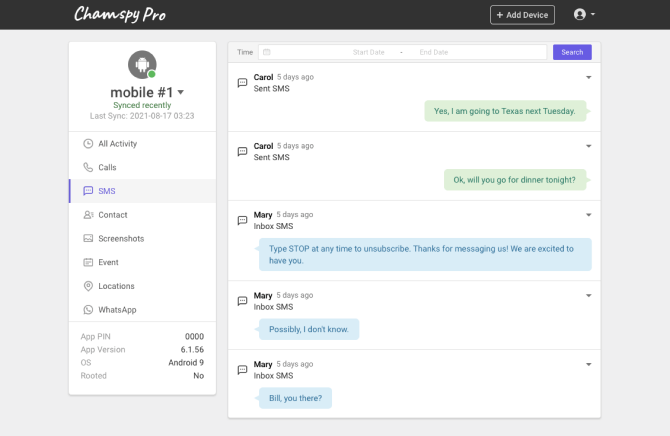Click the WhatsApp icon in sidebar
This screenshot has width=670, height=436.
(88, 310)
